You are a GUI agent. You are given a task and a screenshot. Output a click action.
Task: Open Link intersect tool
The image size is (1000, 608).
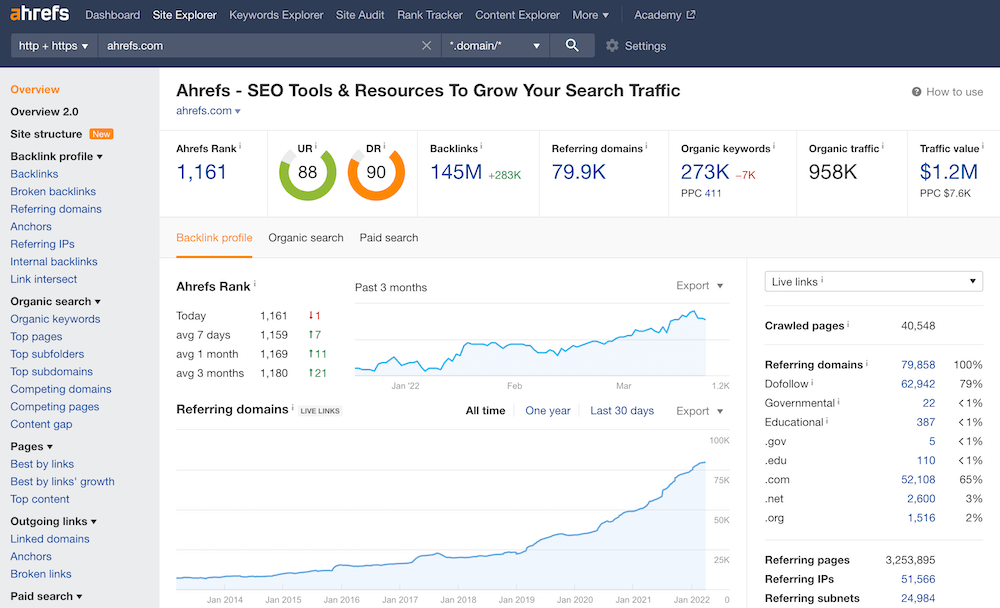pos(43,279)
